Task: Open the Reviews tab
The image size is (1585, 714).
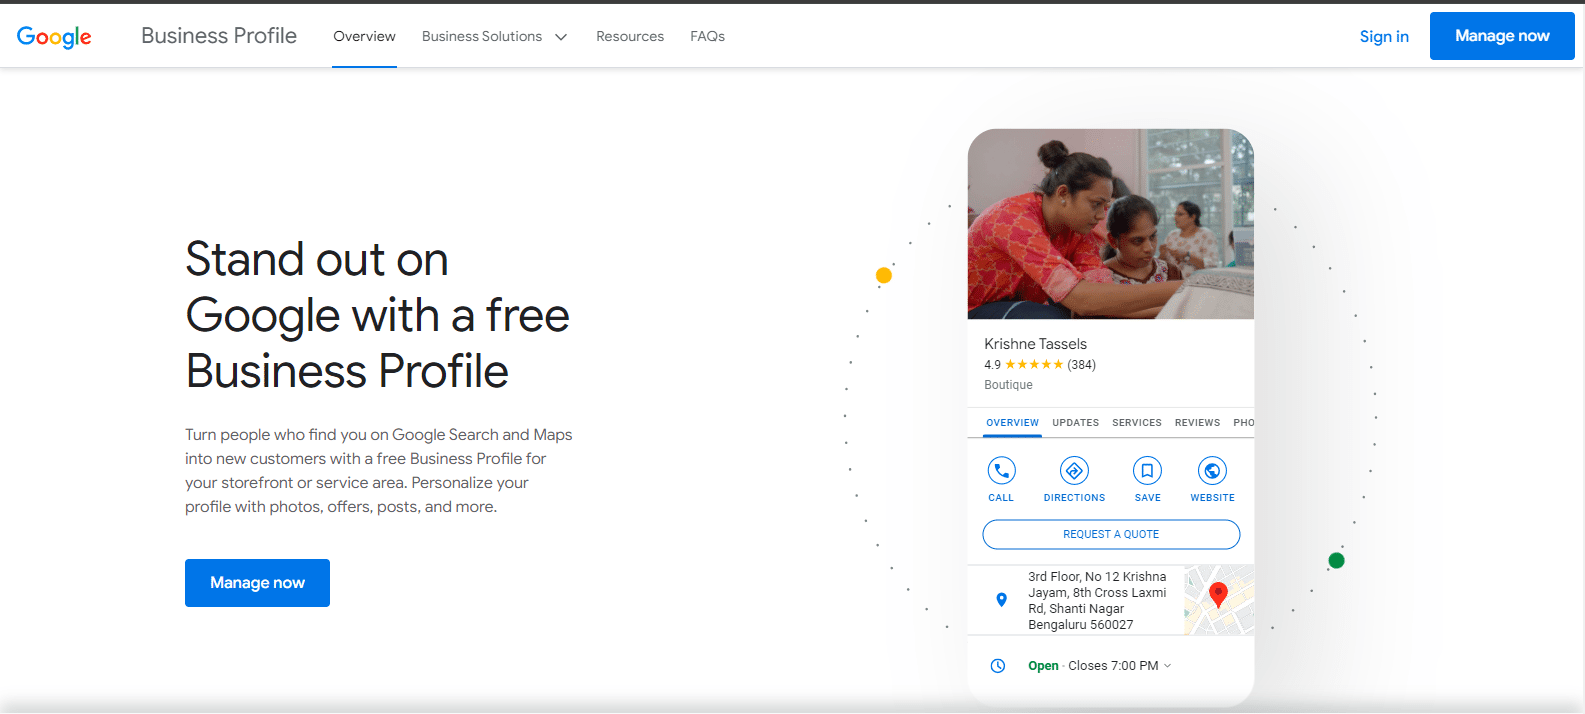Action: pyautogui.click(x=1197, y=423)
